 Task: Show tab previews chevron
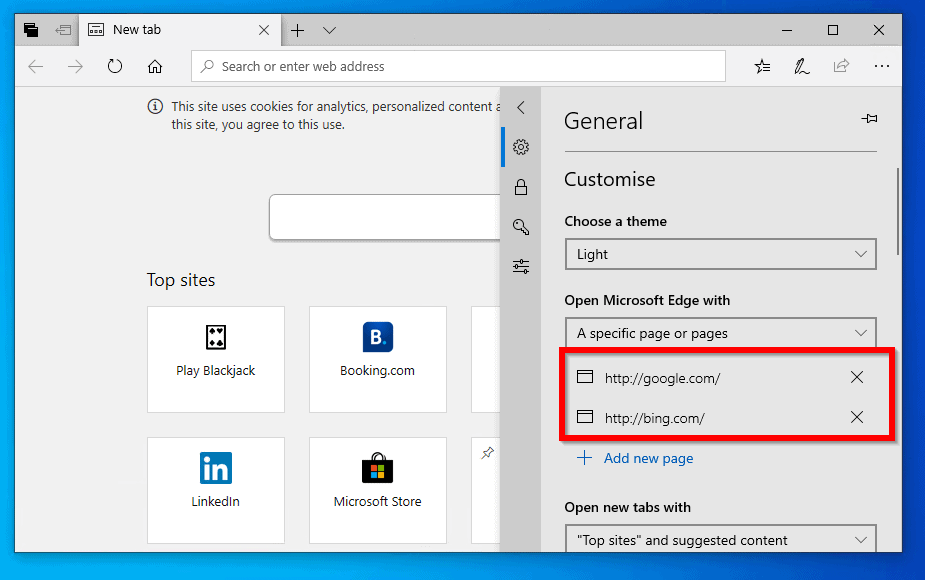click(x=330, y=30)
